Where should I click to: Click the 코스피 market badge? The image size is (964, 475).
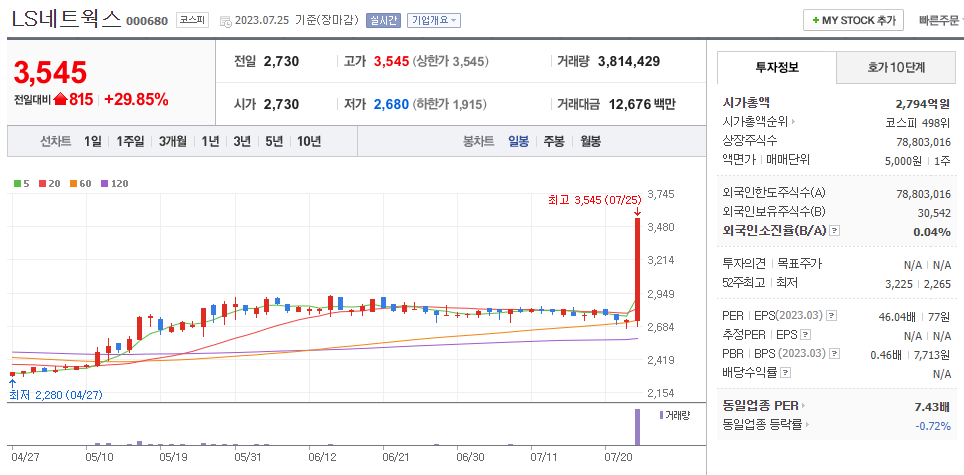point(192,20)
